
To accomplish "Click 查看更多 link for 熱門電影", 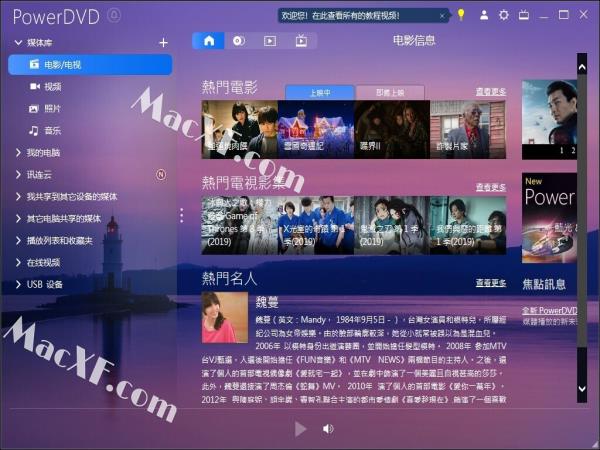I will click(491, 91).
